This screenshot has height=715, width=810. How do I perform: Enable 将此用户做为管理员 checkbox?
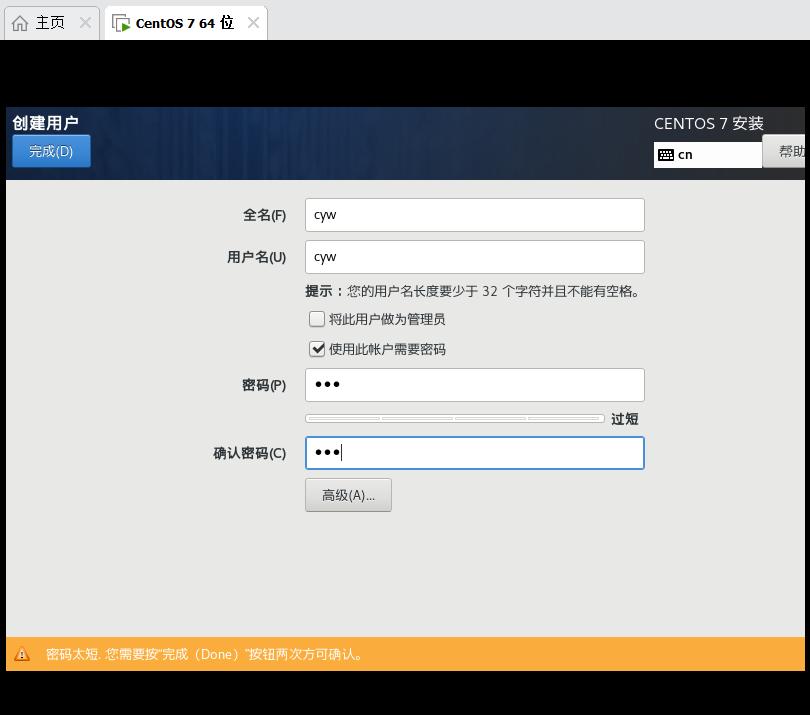pyautogui.click(x=317, y=319)
